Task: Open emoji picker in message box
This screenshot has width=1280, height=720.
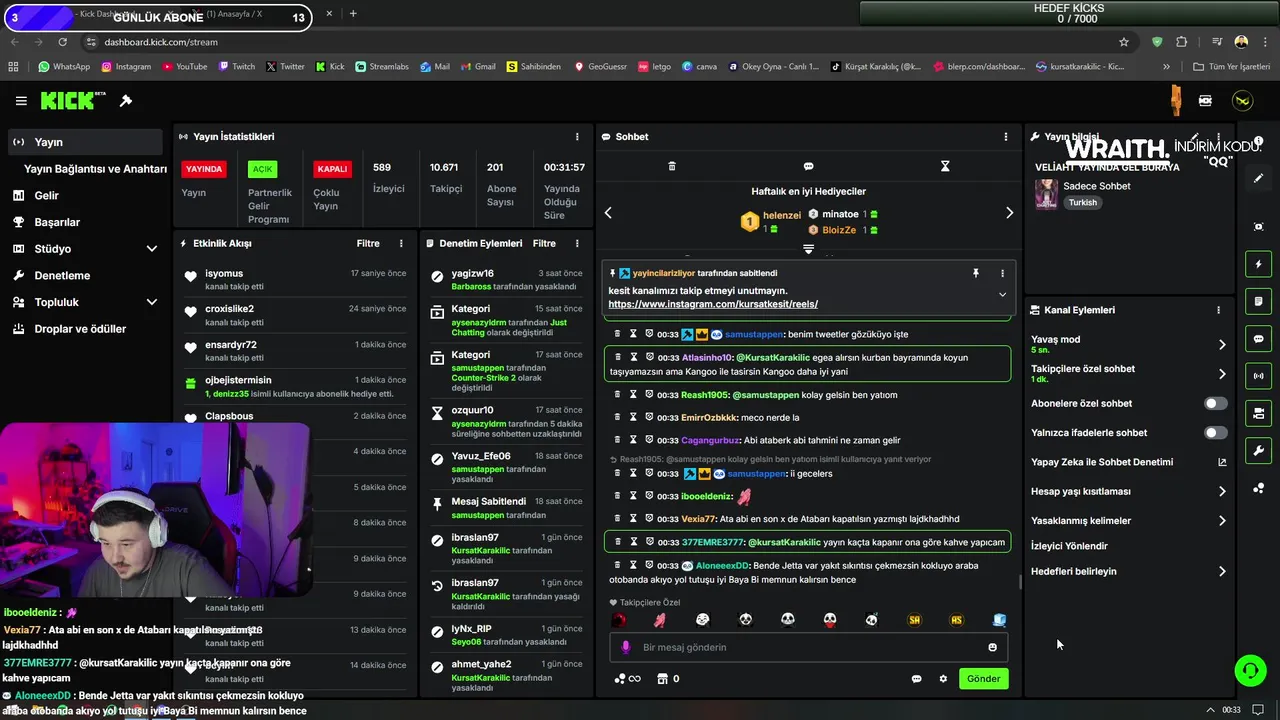Action: coord(992,648)
